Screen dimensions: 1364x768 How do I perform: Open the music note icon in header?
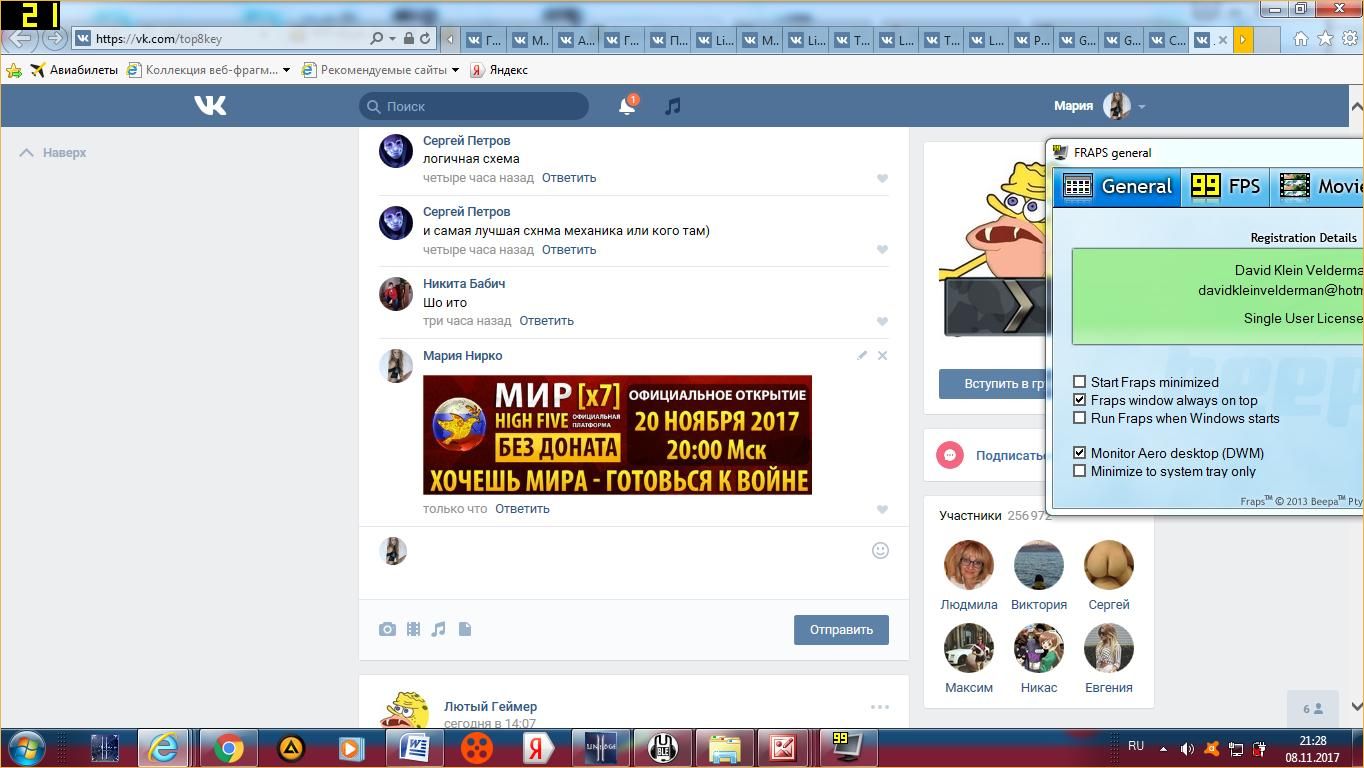(x=673, y=106)
